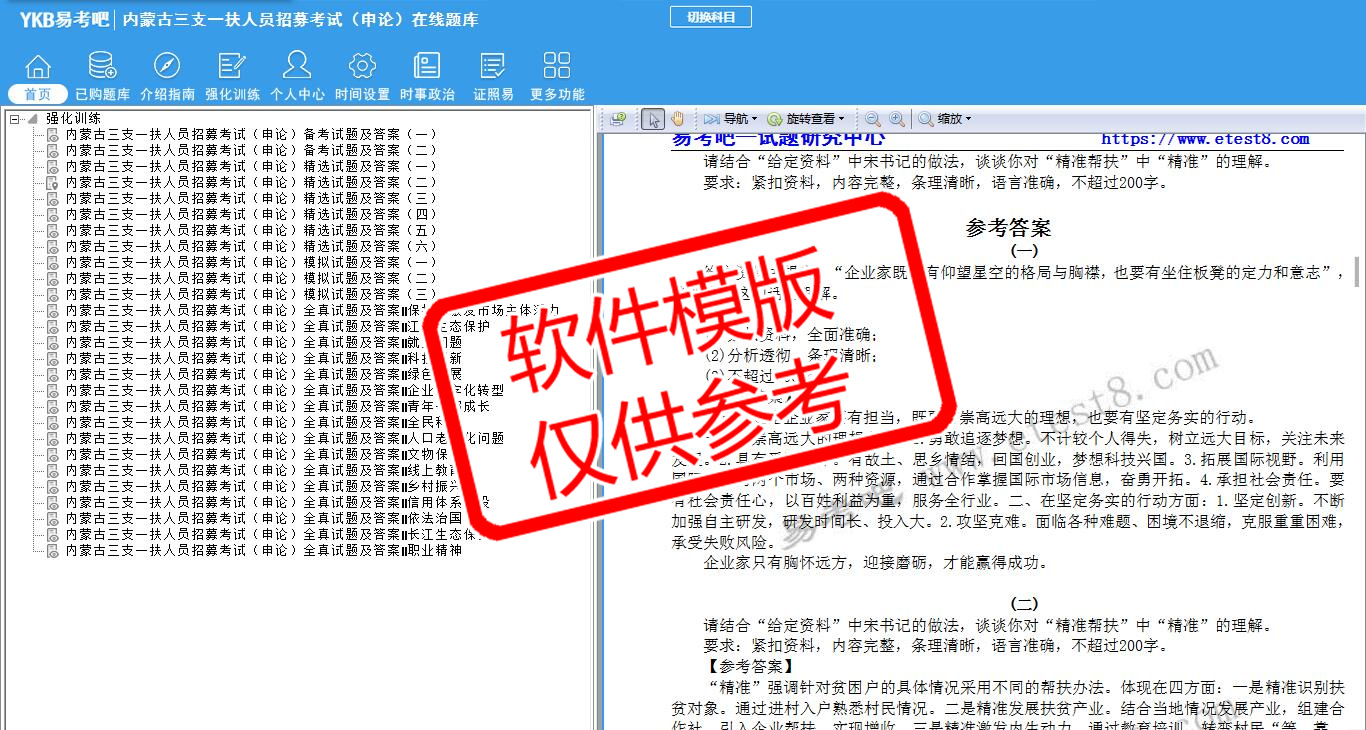
Task: Open the 已购题库 database icon
Action: pos(102,68)
